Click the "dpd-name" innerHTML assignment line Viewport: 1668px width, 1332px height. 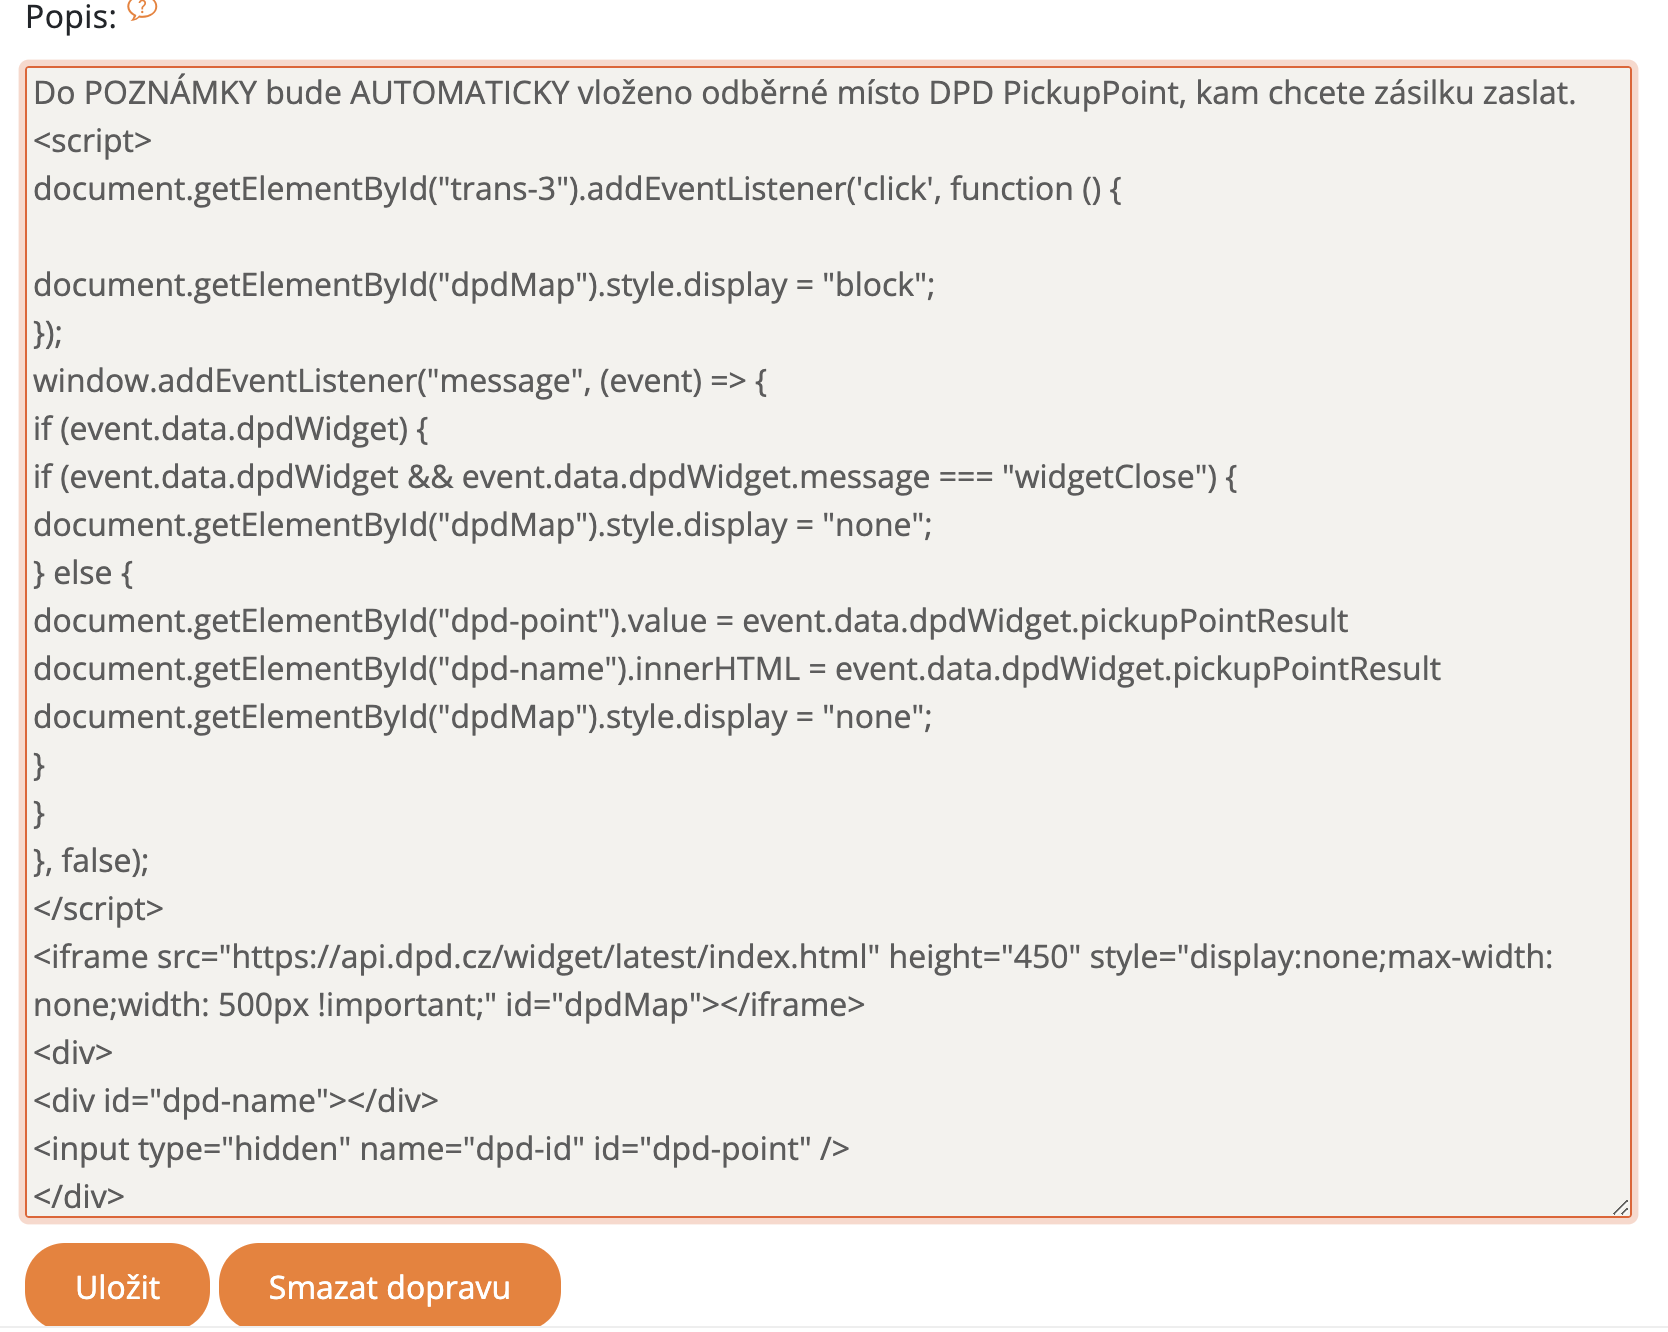736,669
